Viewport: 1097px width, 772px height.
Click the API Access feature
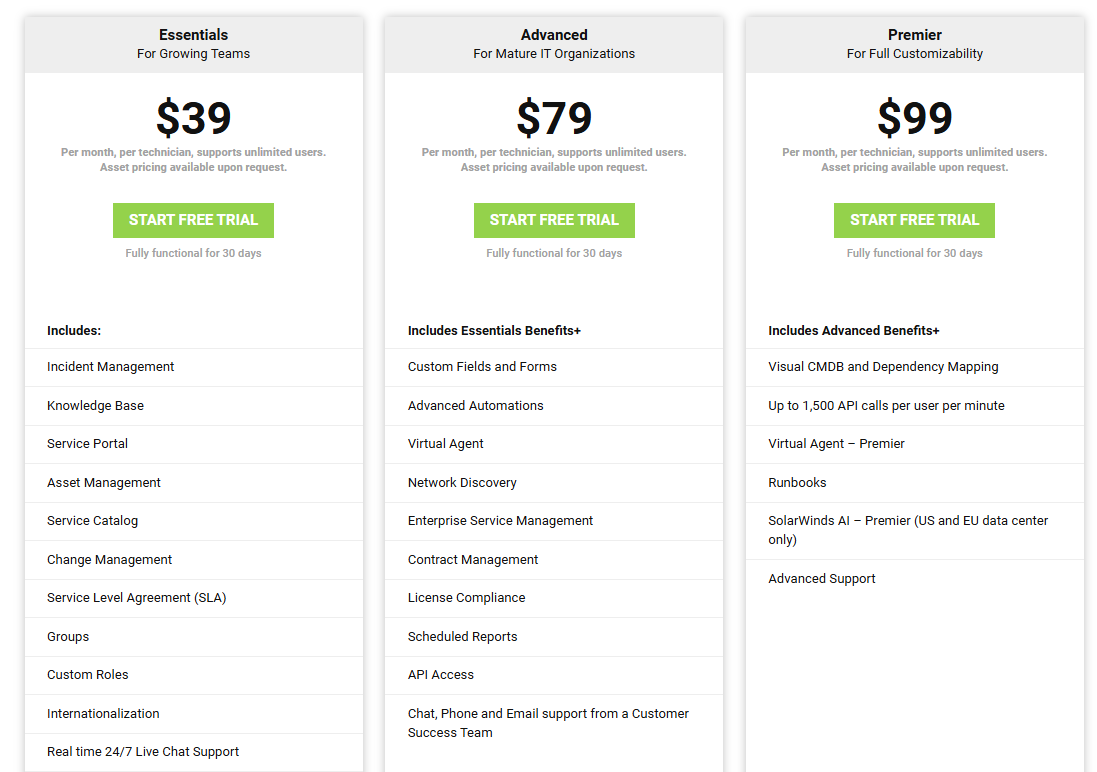[x=441, y=675]
